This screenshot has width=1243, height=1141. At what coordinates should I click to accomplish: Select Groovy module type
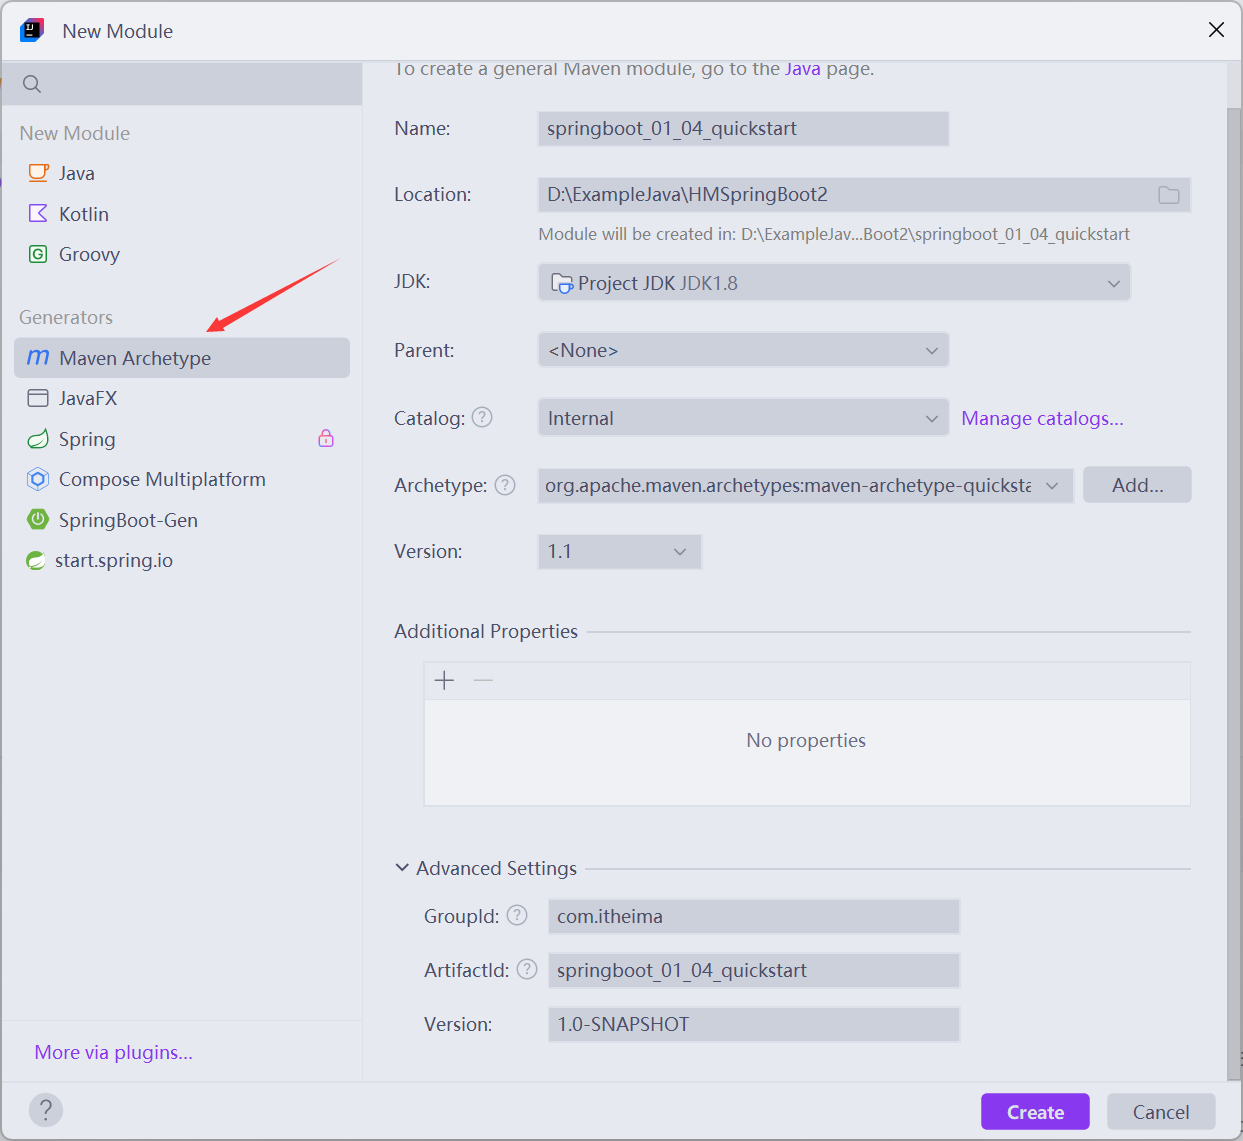pyautogui.click(x=182, y=254)
